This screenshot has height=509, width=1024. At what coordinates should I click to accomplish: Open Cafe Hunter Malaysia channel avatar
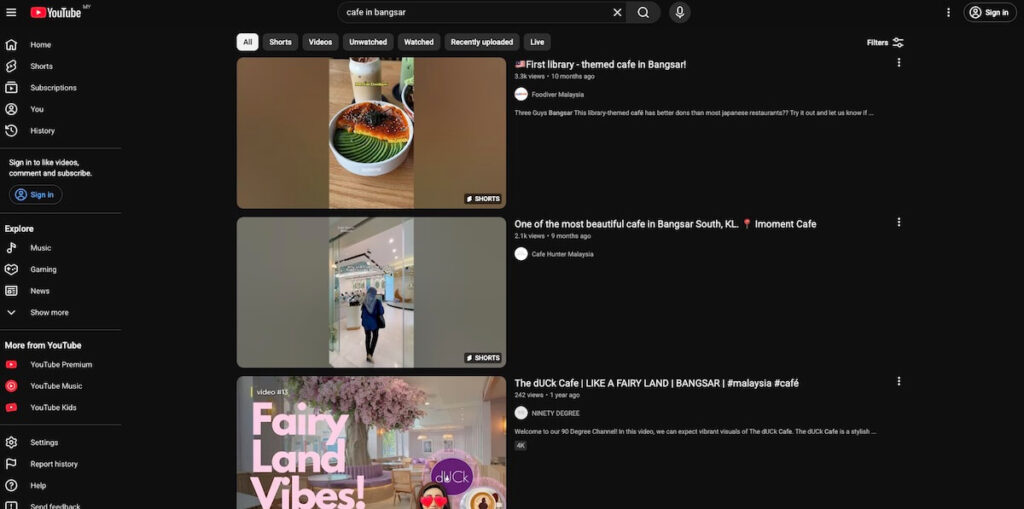(x=521, y=254)
